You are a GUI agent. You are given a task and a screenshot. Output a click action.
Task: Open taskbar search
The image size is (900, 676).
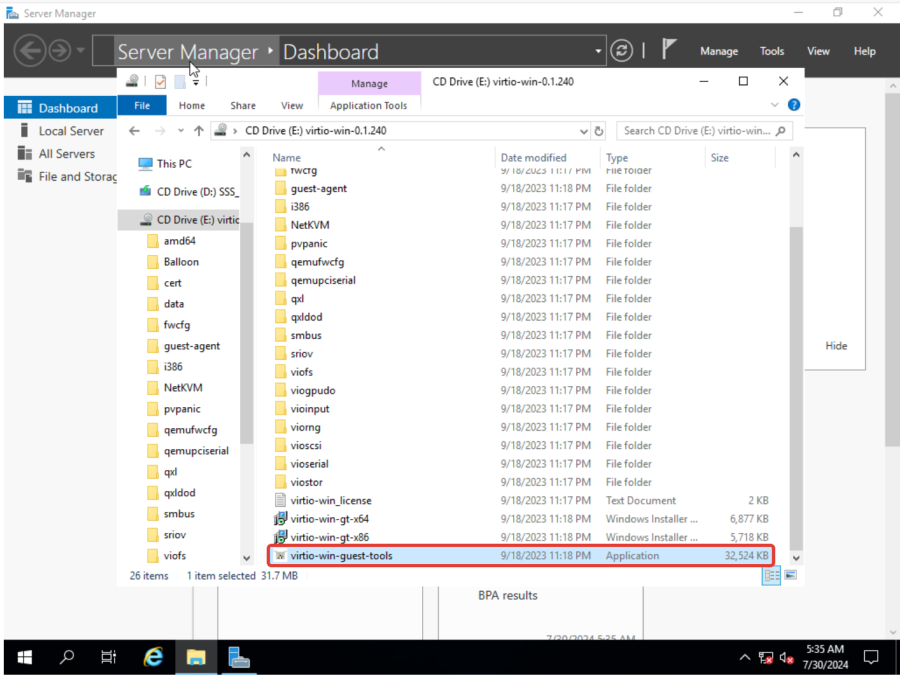coord(67,657)
